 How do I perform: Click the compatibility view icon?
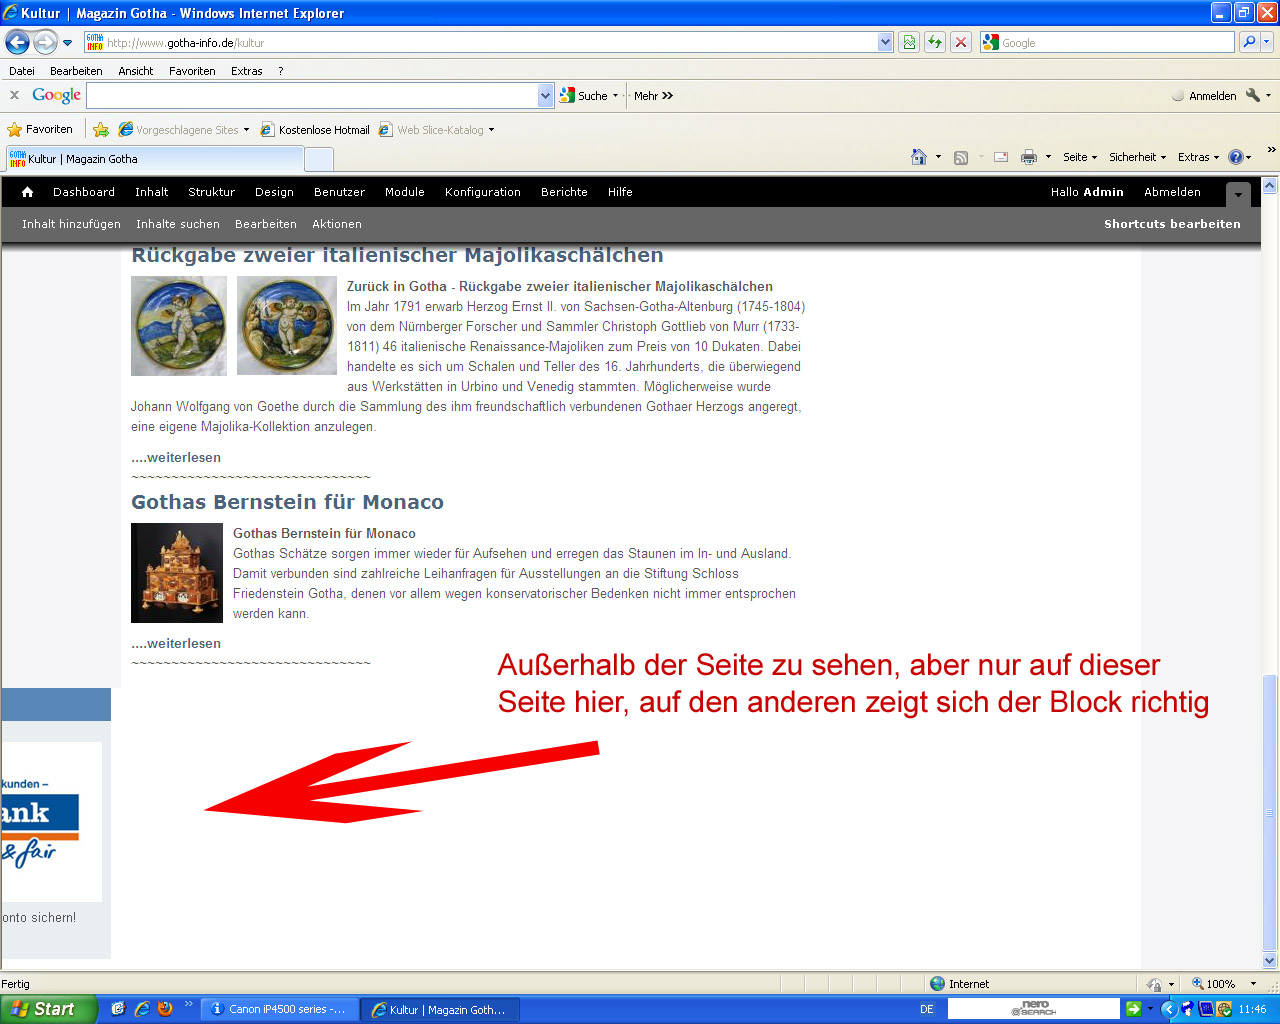pos(909,42)
